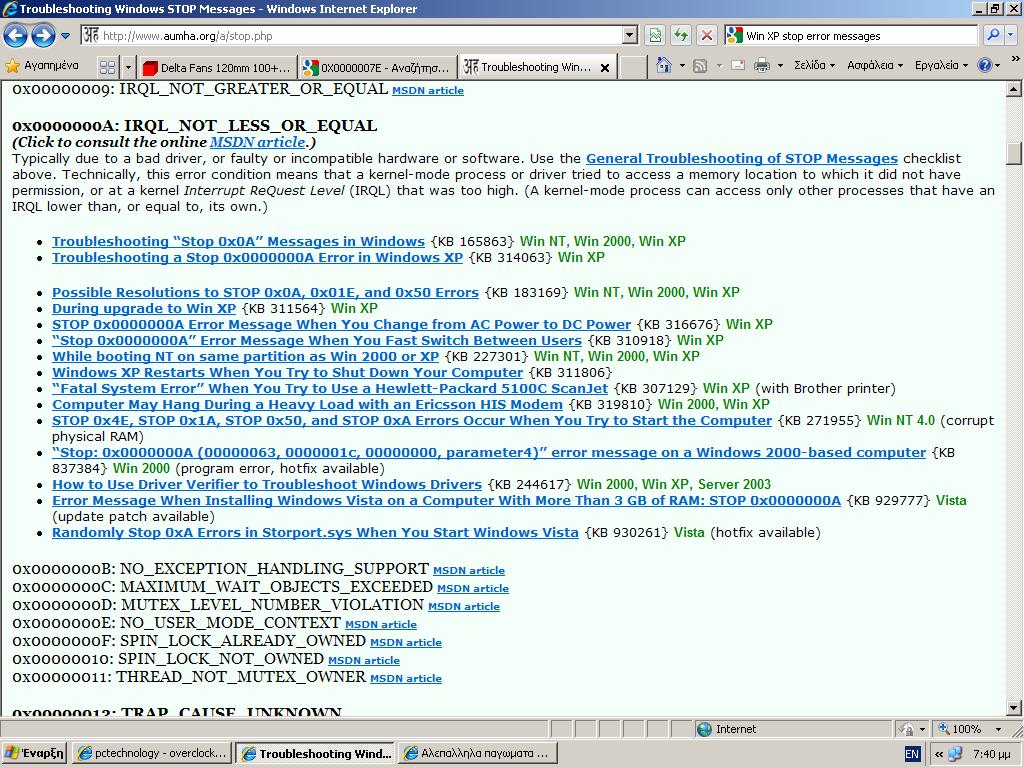This screenshot has height=768, width=1024.
Task: Open the Εργαλεία (Tools) menu
Action: (941, 65)
